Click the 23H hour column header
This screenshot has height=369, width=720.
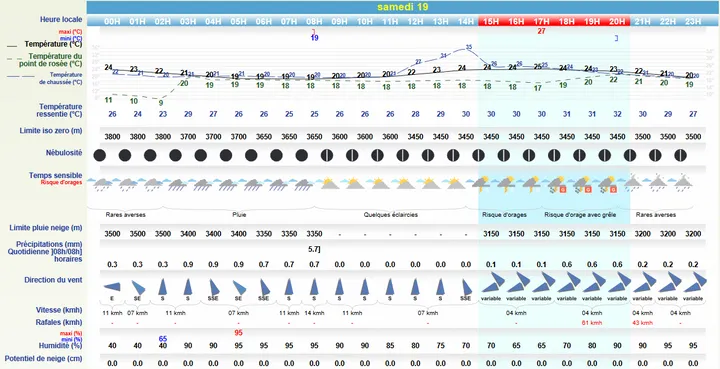tap(693, 21)
